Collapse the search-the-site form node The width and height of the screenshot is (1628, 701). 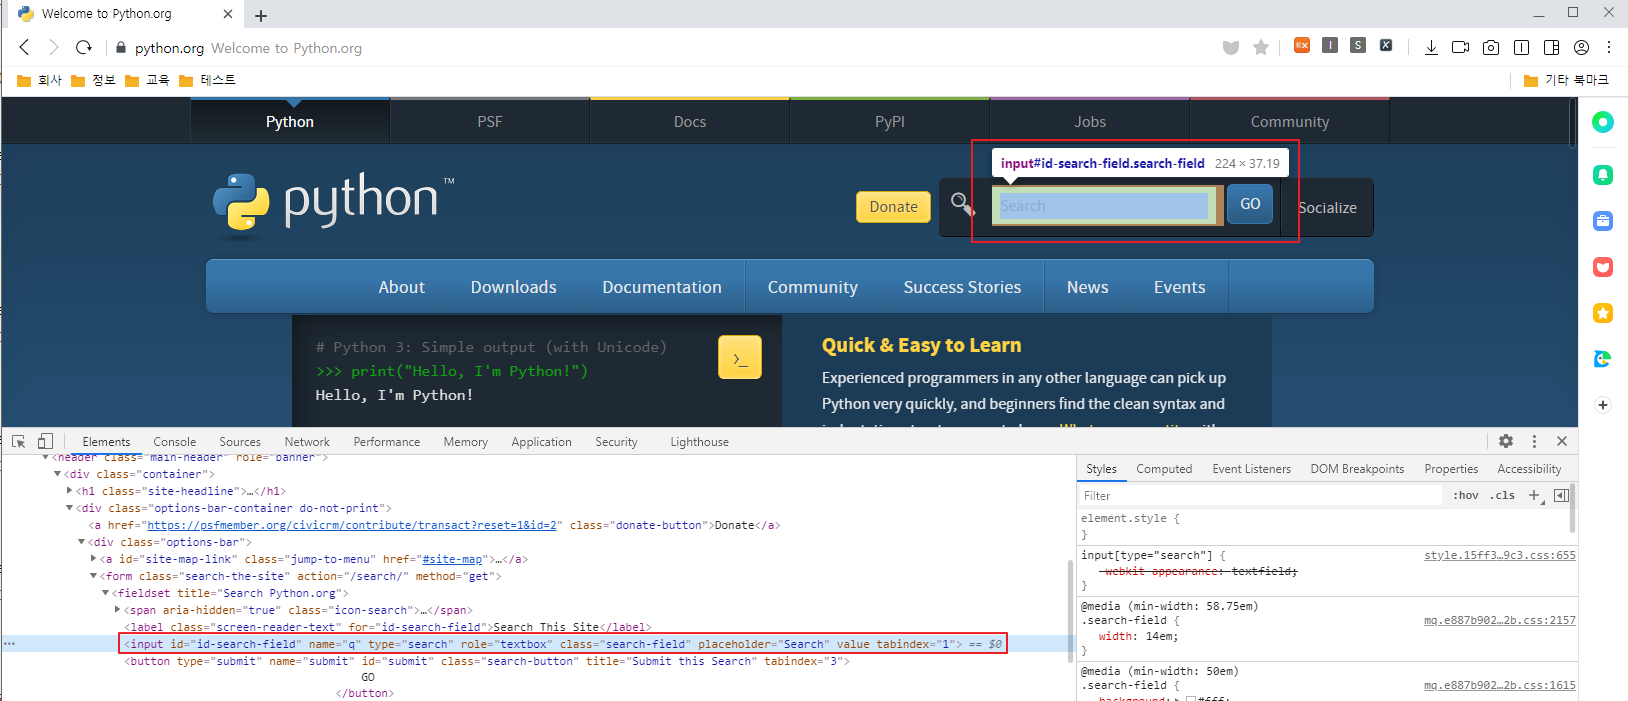coord(93,576)
